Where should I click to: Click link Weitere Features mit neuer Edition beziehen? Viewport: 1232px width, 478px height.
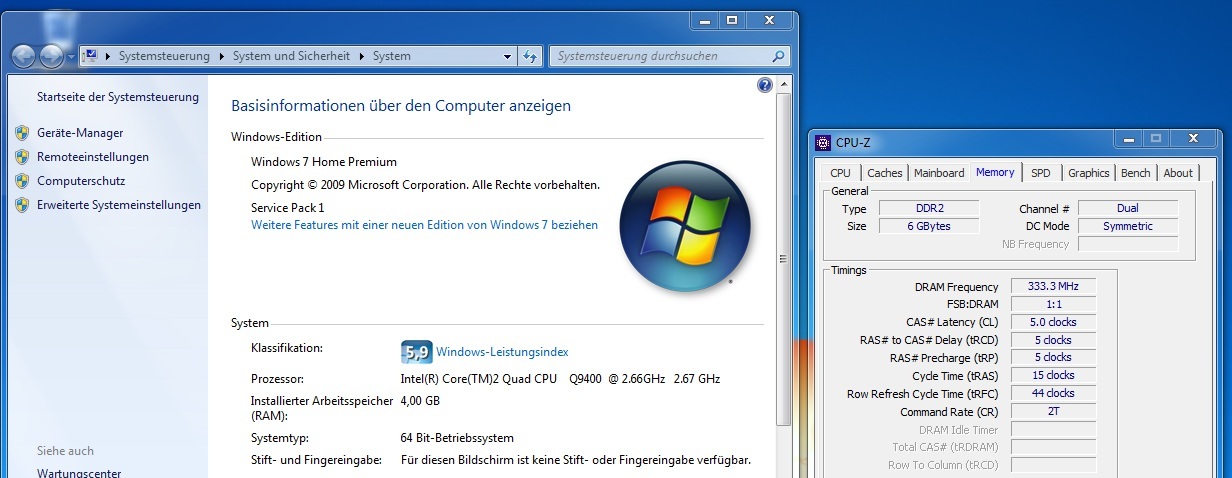[x=424, y=225]
